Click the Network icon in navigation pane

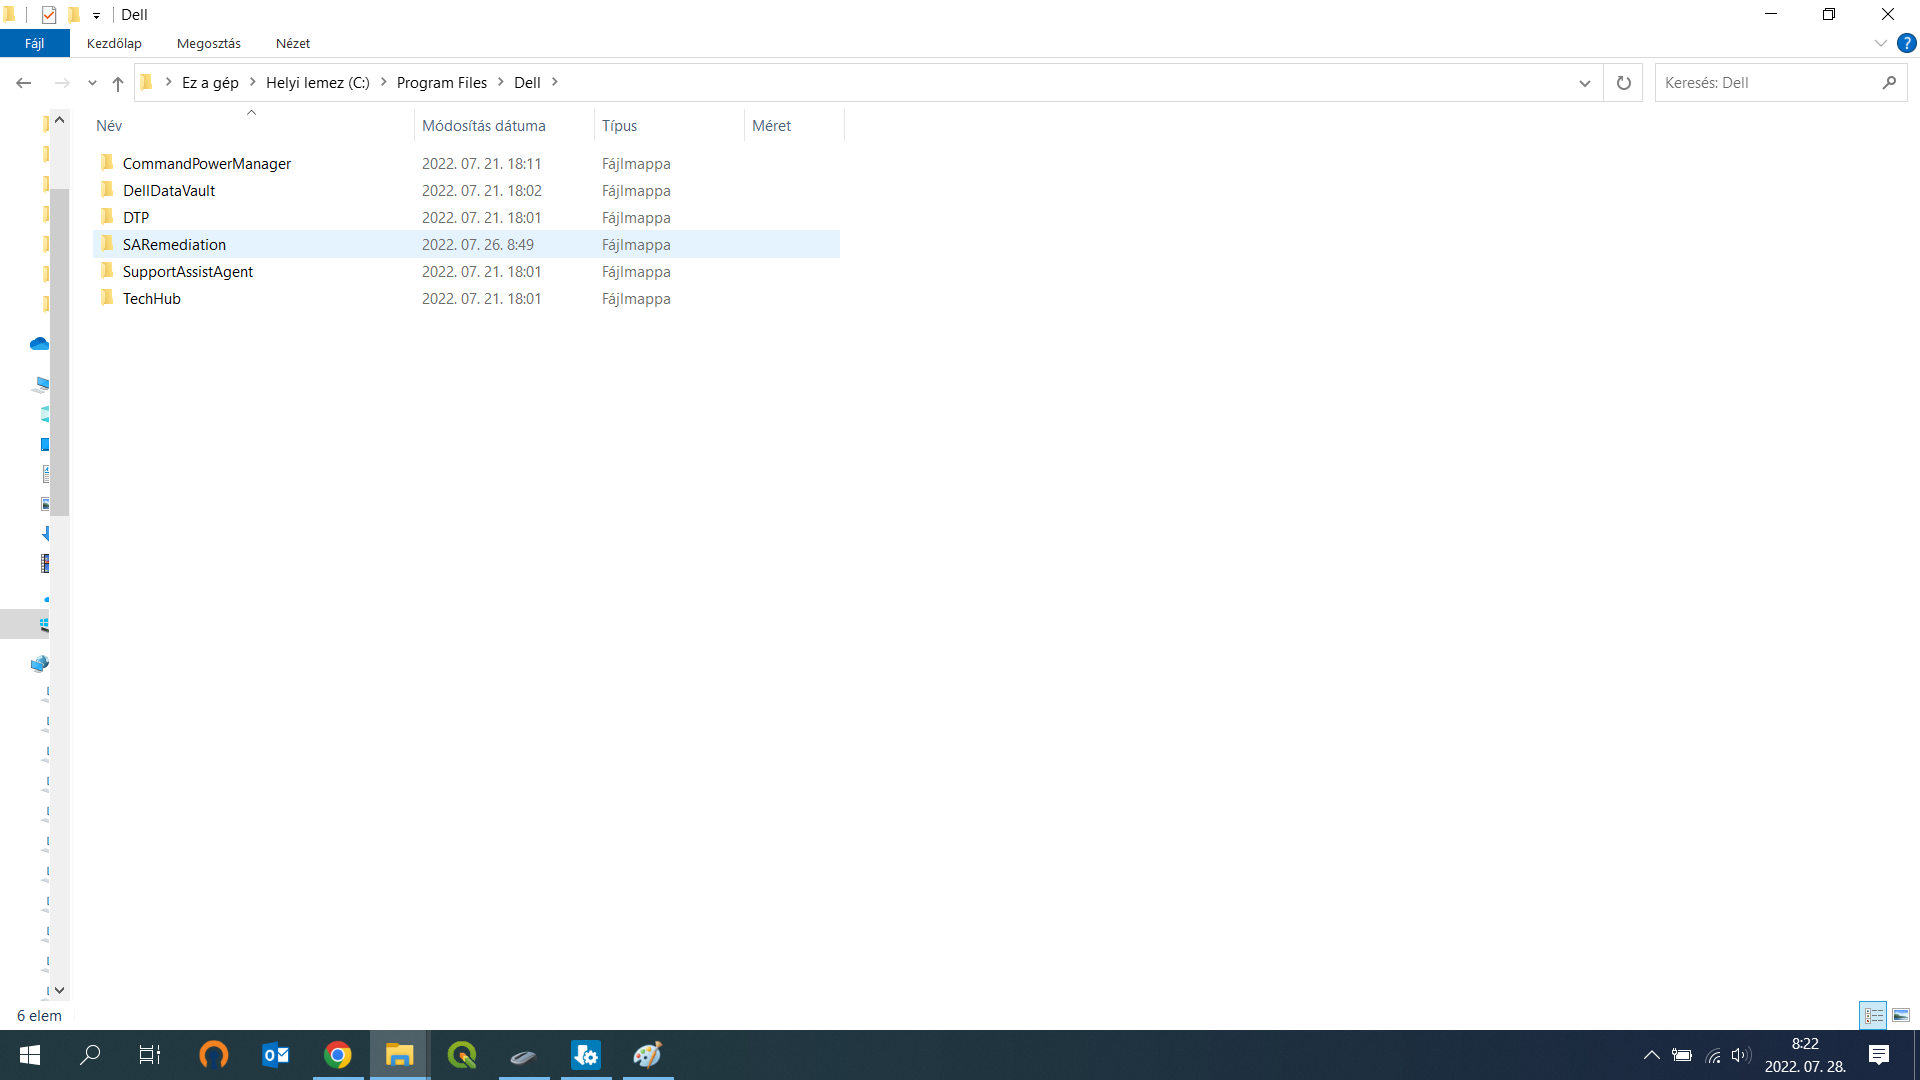pos(39,664)
